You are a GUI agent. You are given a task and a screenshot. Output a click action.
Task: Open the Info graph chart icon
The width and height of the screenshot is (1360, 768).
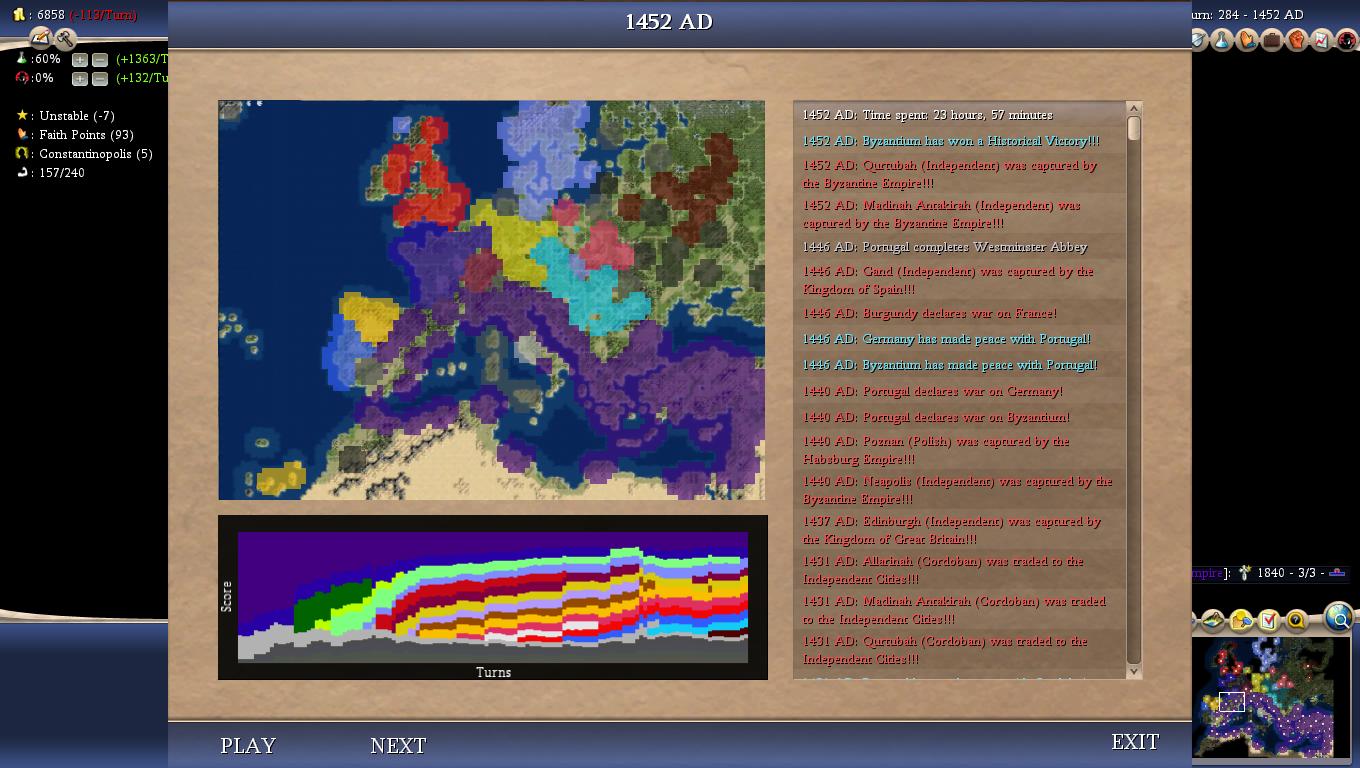click(1321, 40)
